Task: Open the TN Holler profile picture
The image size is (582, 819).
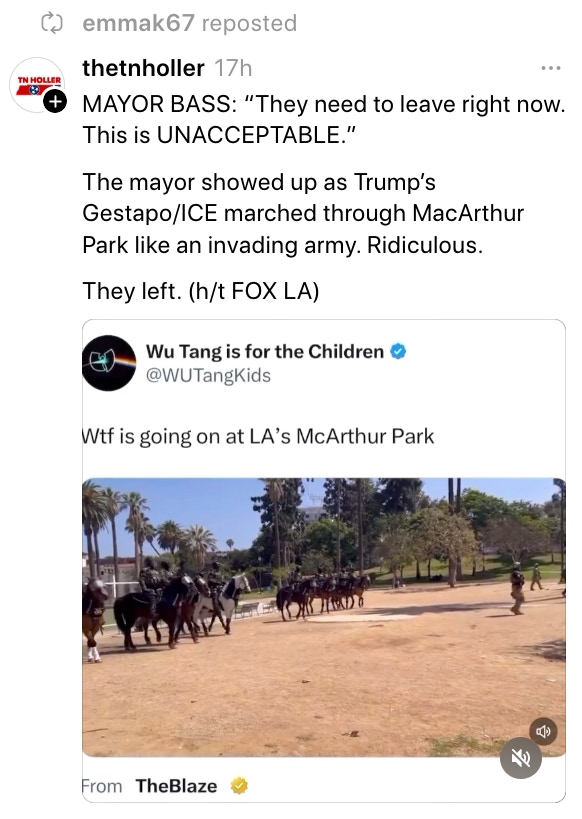Action: [x=37, y=85]
